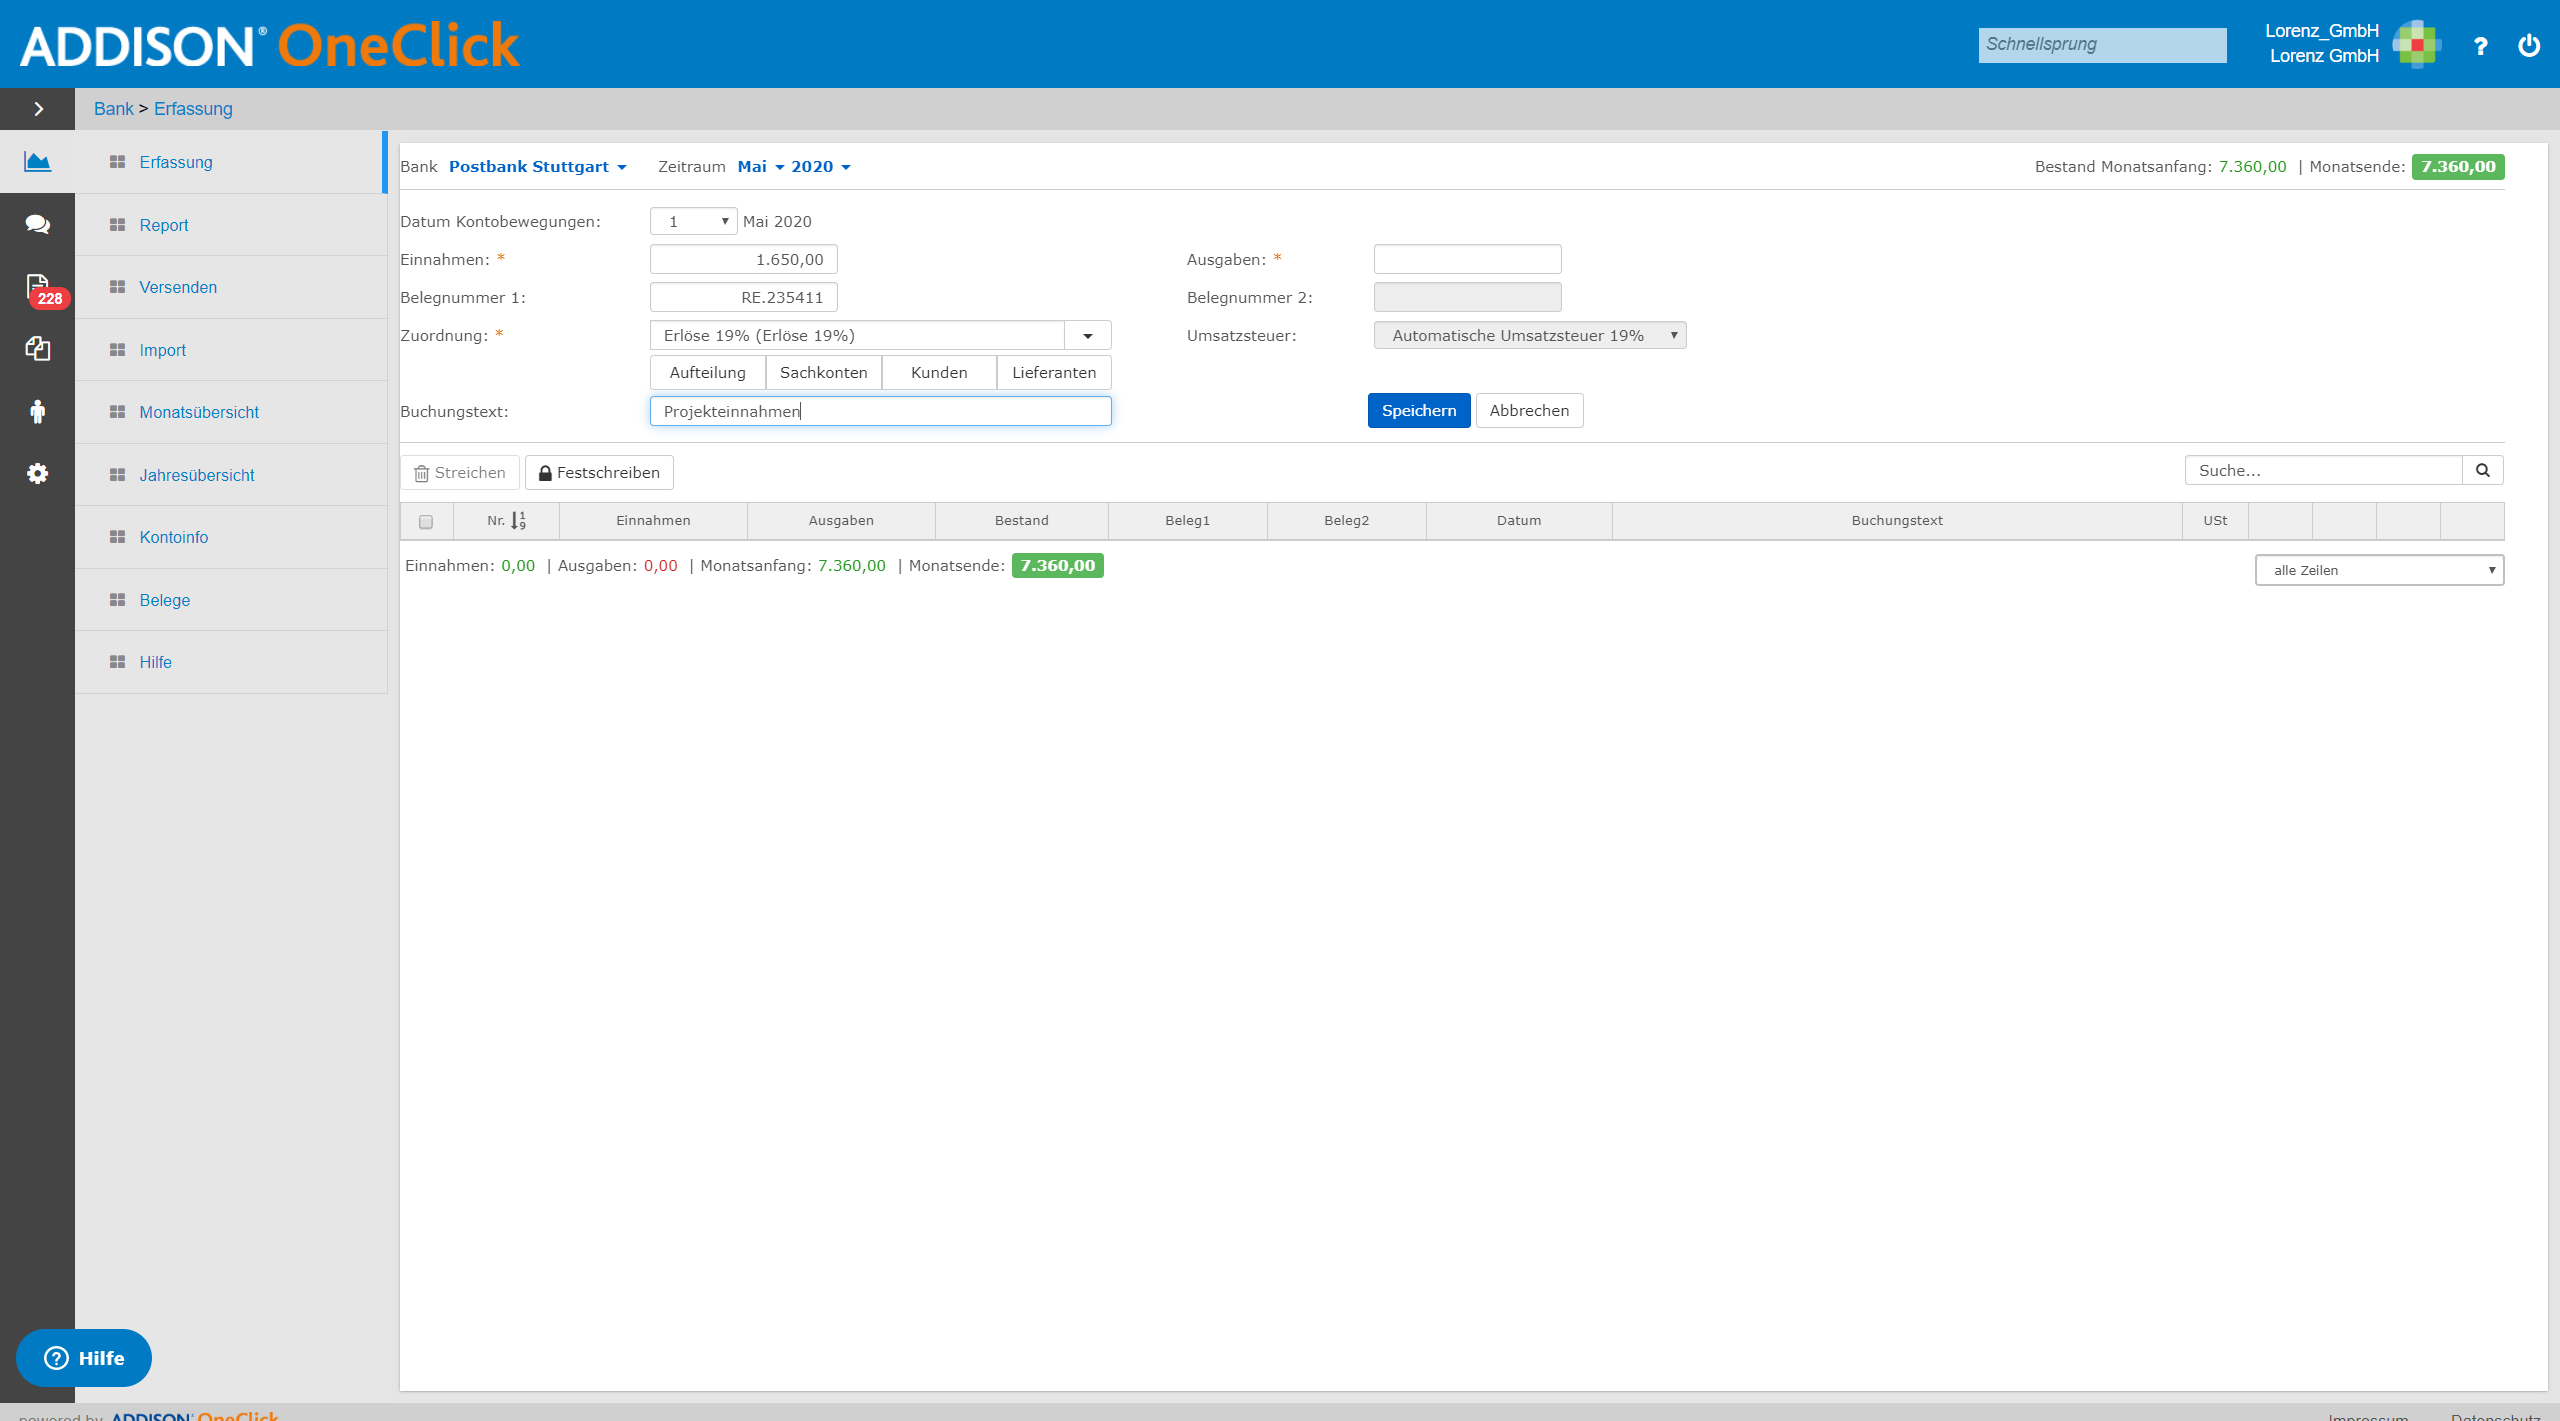Click the Speichern button
Image resolution: width=2560 pixels, height=1421 pixels.
1419,411
